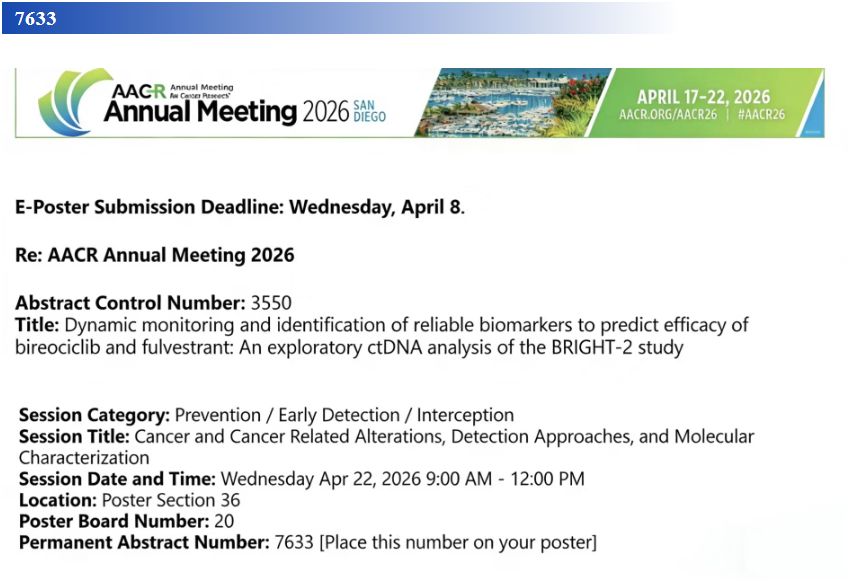This screenshot has height=588, width=850.
Task: Select the 7633 title in blue header
Action: (36, 18)
